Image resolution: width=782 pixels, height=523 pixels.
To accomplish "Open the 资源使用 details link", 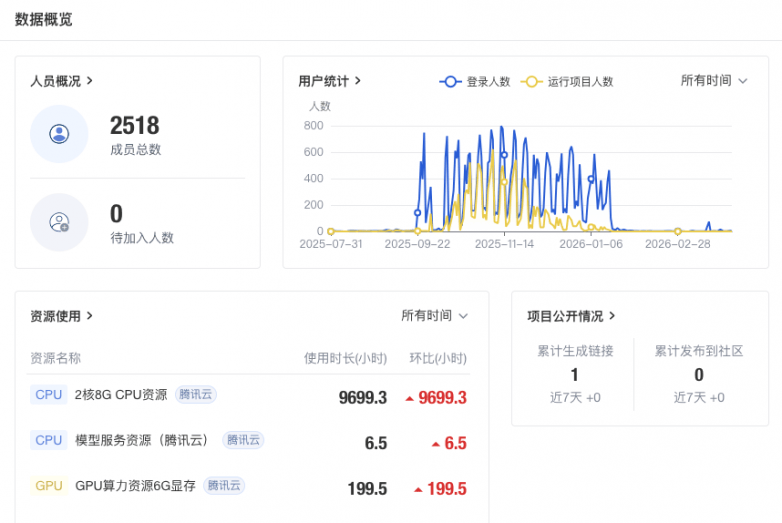I will click(x=62, y=316).
